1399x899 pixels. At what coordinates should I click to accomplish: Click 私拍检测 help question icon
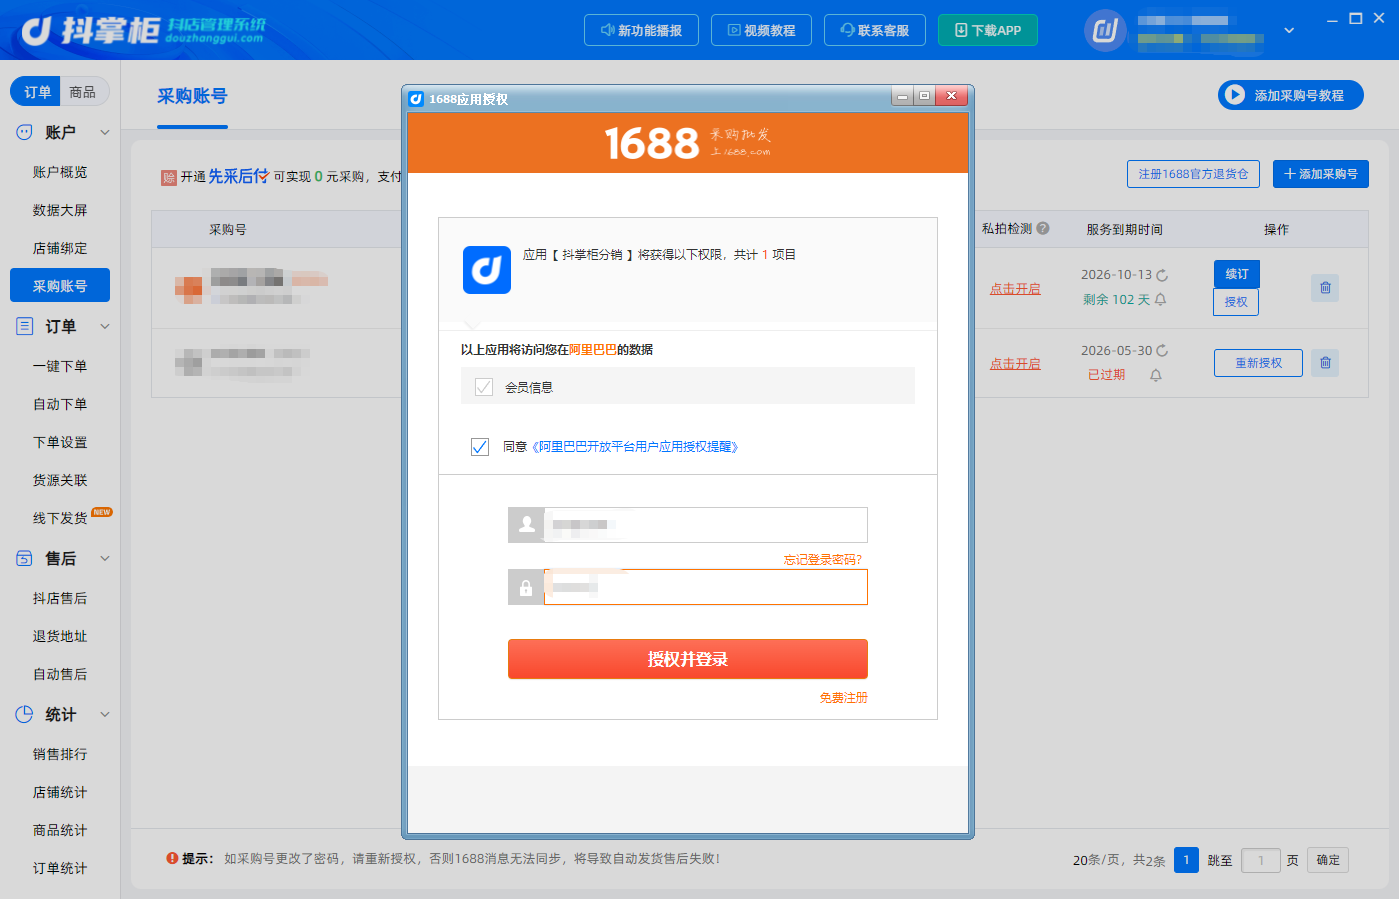tap(1043, 228)
